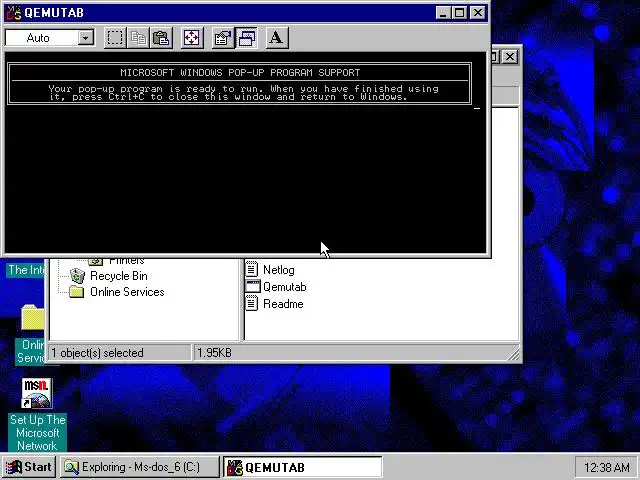640x480 pixels.
Task: Maximize the QEMUTAB window
Action: point(459,13)
